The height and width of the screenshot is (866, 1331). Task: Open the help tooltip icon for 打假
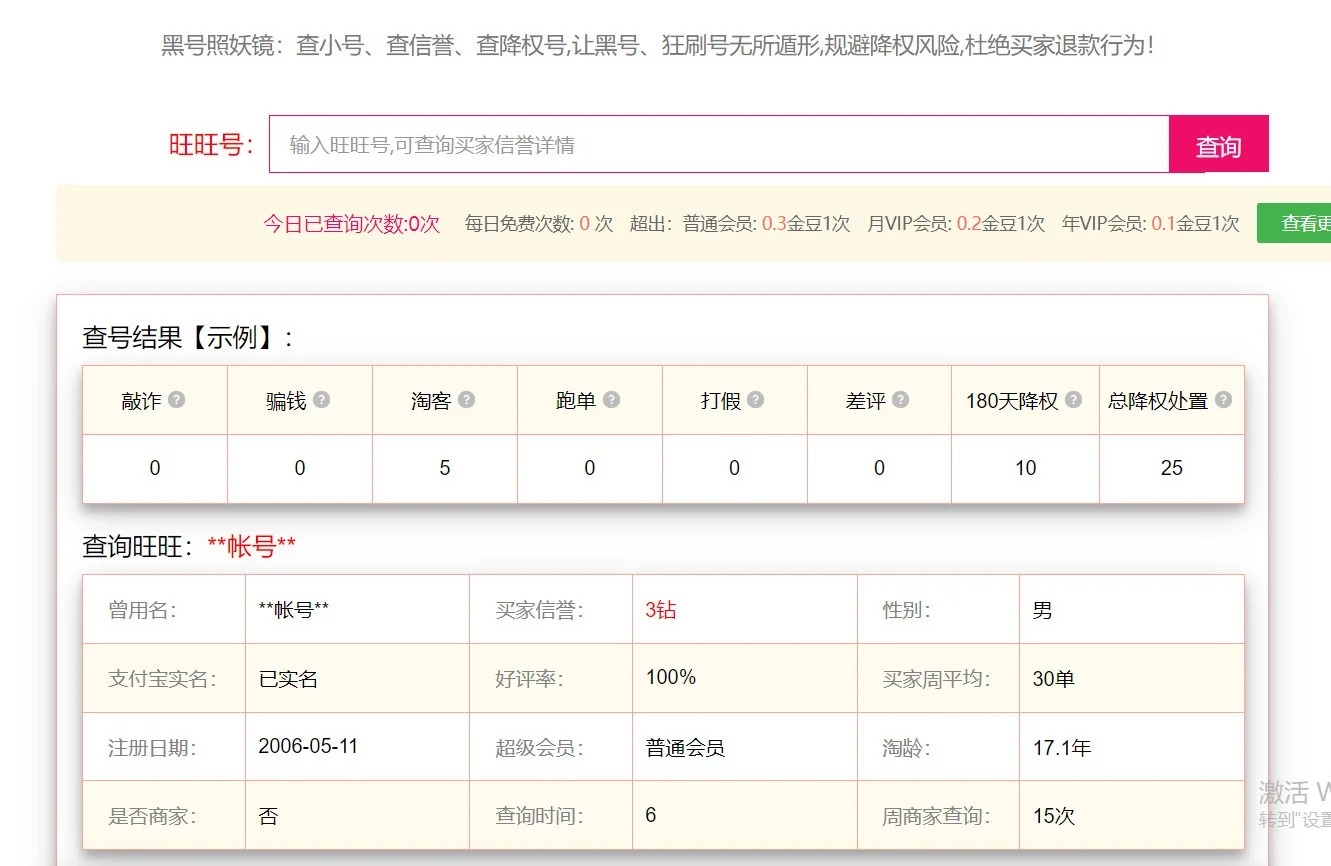[755, 399]
